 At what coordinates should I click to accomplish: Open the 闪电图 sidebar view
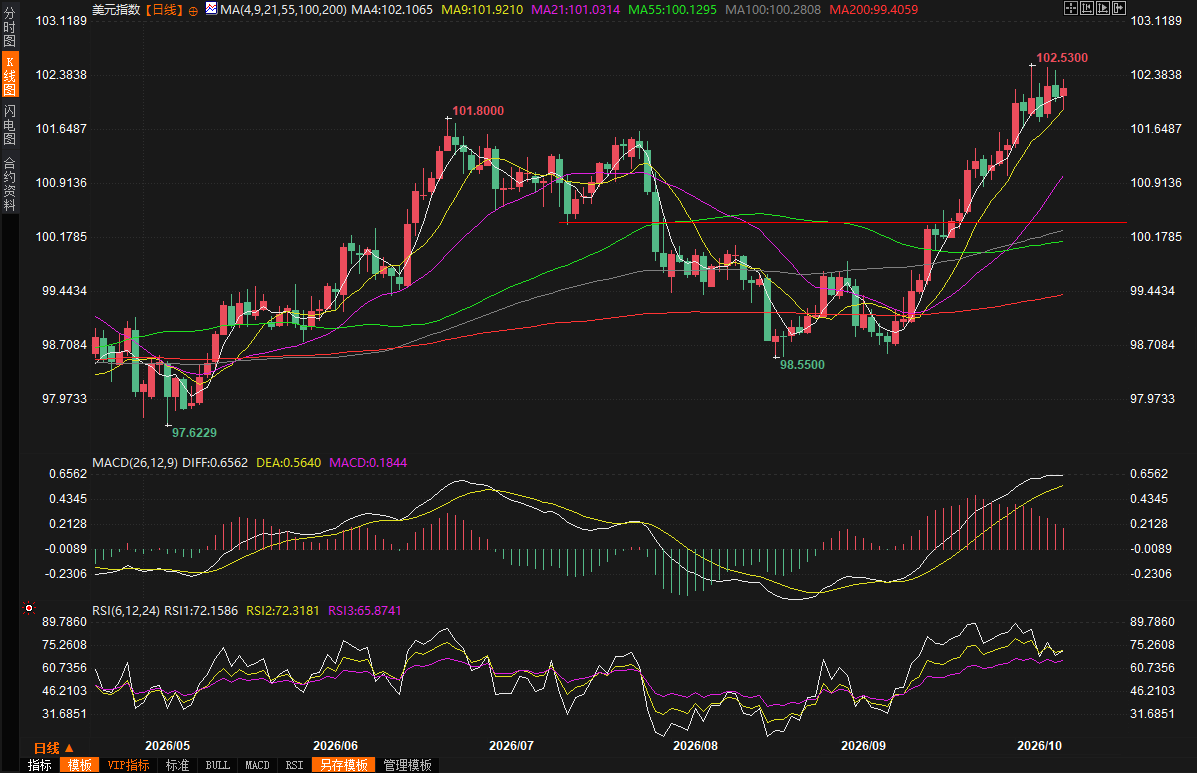pyautogui.click(x=9, y=124)
